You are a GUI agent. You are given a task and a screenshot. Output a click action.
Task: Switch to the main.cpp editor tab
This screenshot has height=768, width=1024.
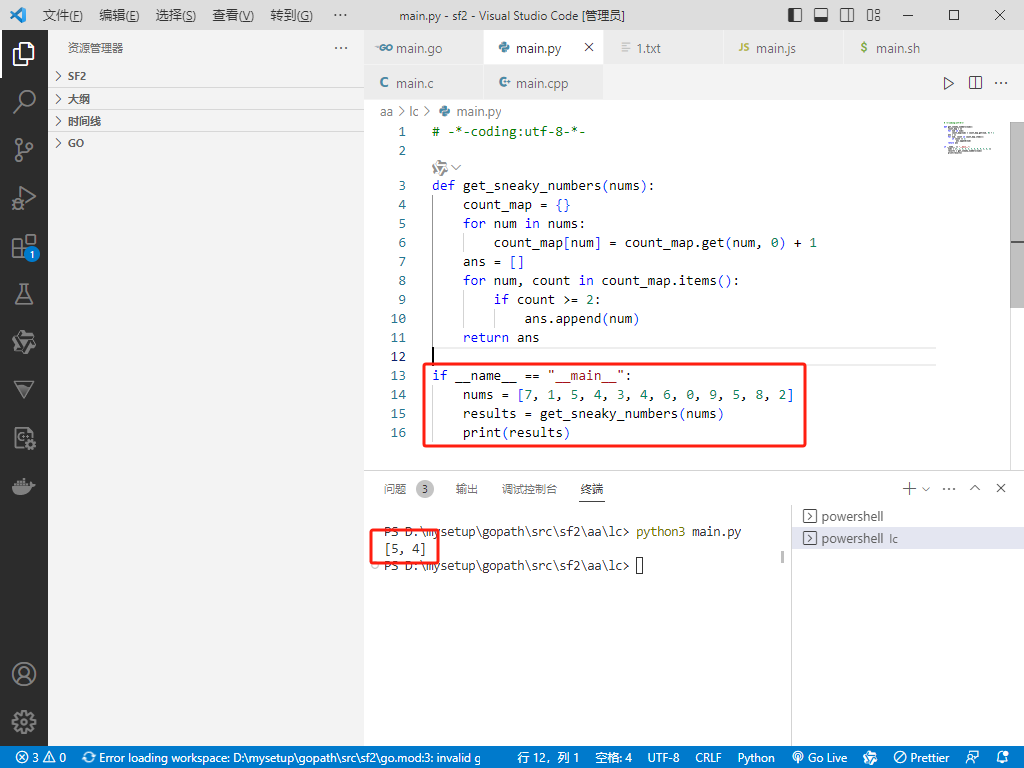[x=543, y=83]
